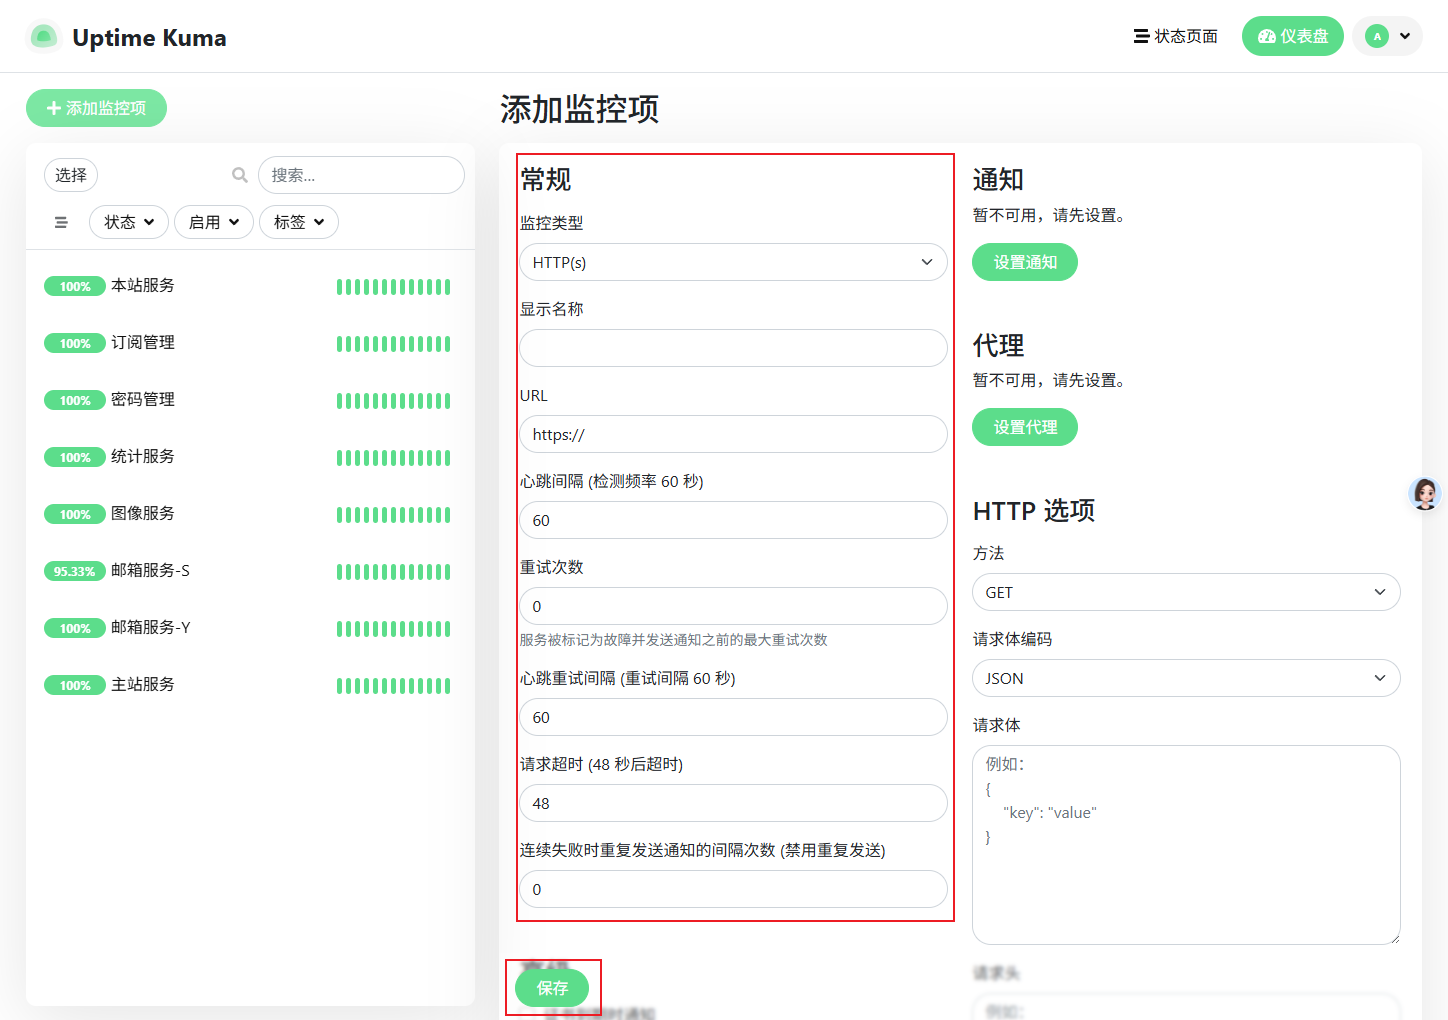Click the 100% badge of 密码管理
This screenshot has height=1020, width=1448.
coord(75,401)
